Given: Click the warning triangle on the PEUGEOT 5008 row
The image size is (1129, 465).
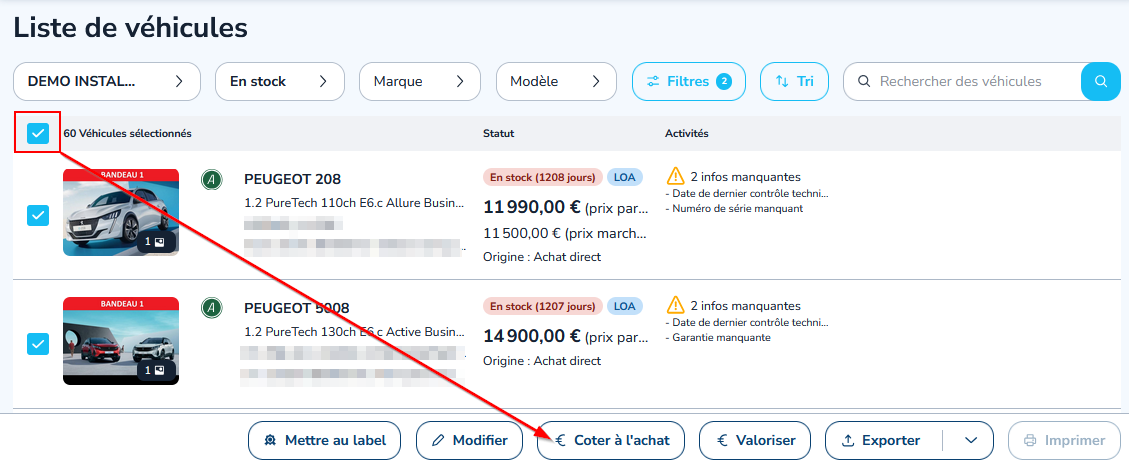Looking at the screenshot, I should 675,305.
